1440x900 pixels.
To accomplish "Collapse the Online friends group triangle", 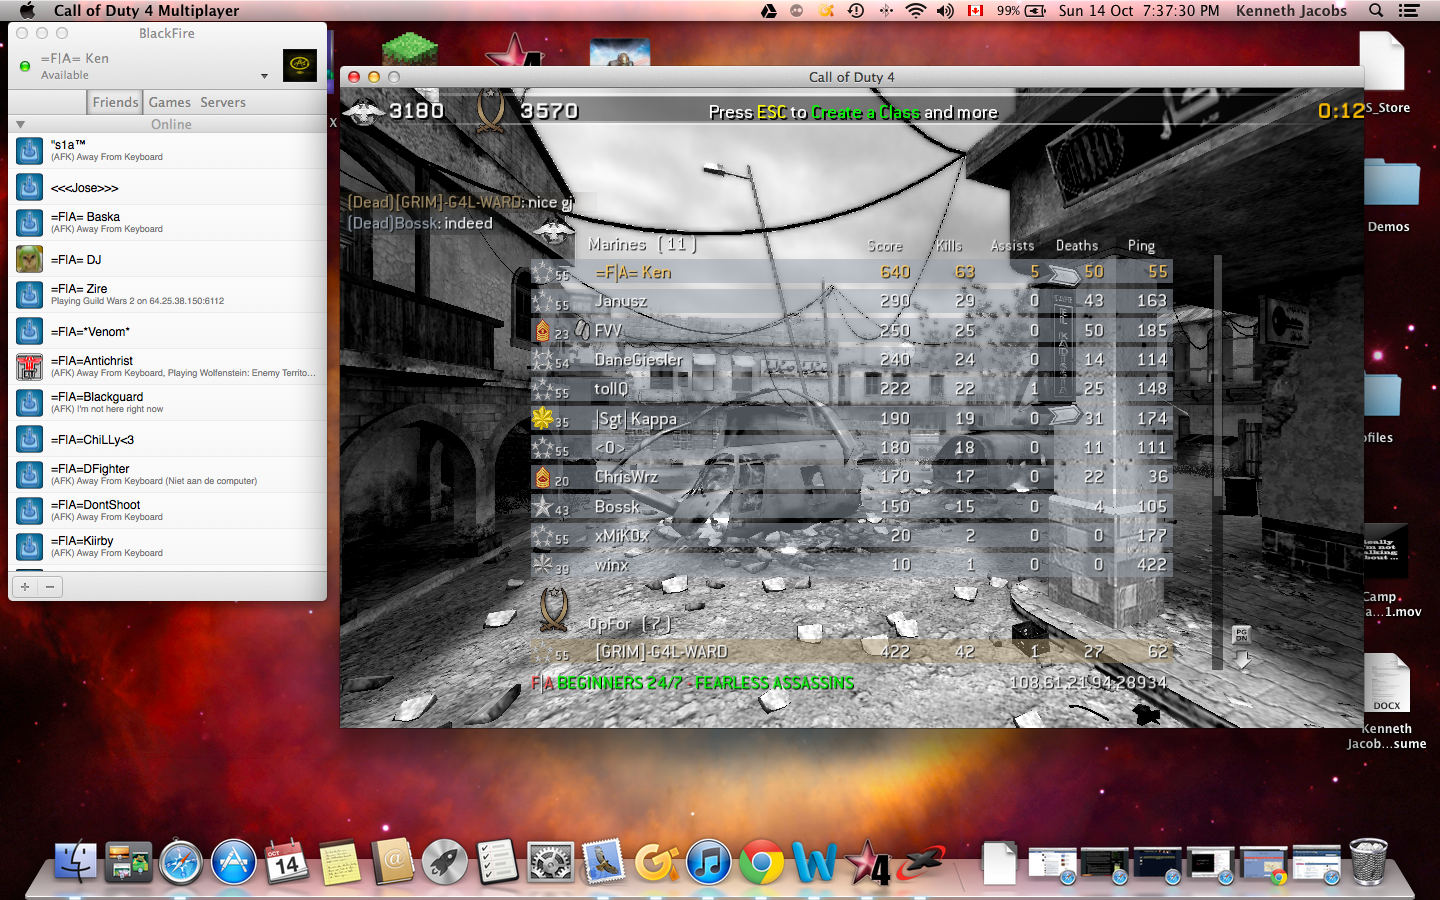I will tap(20, 124).
